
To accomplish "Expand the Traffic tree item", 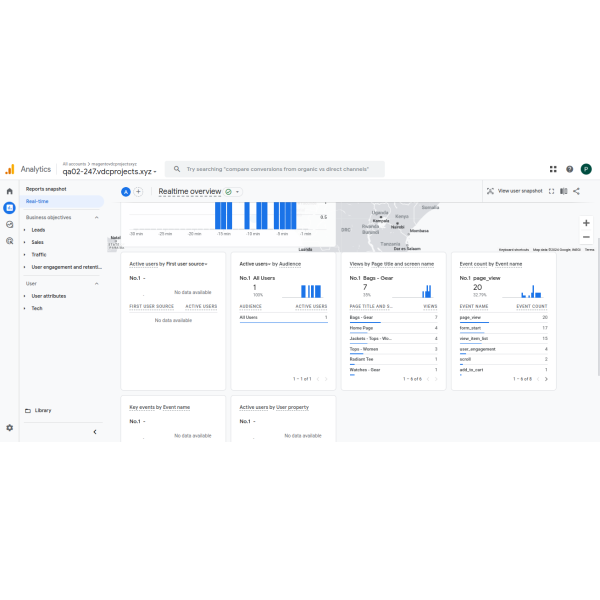I will point(25,255).
